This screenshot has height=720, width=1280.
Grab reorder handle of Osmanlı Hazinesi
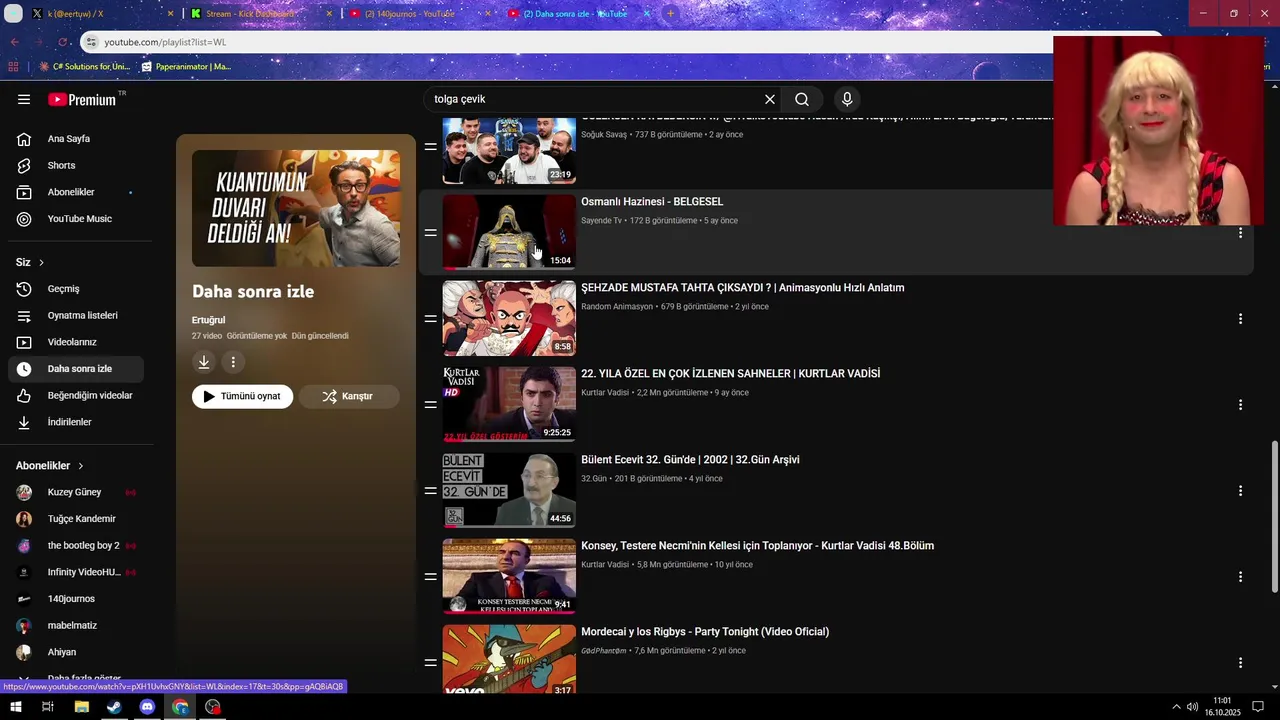tap(430, 232)
